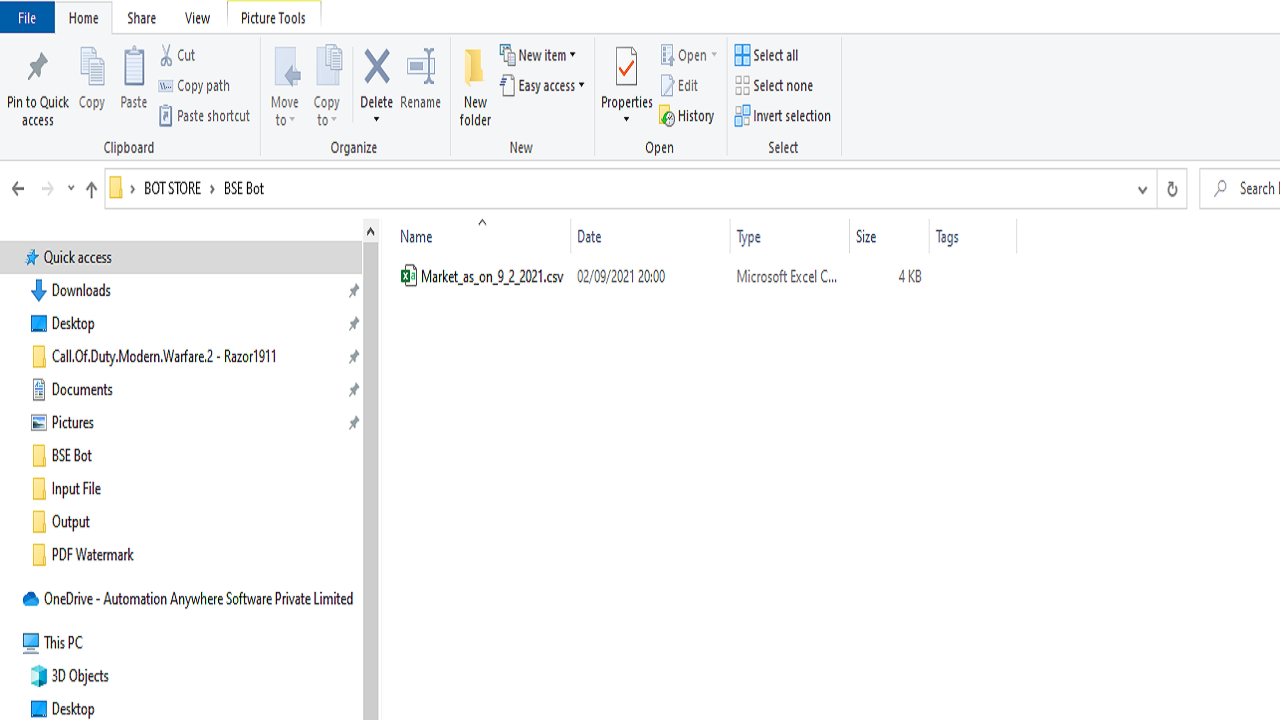1280x720 pixels.
Task: Create a New folder
Action: (475, 88)
